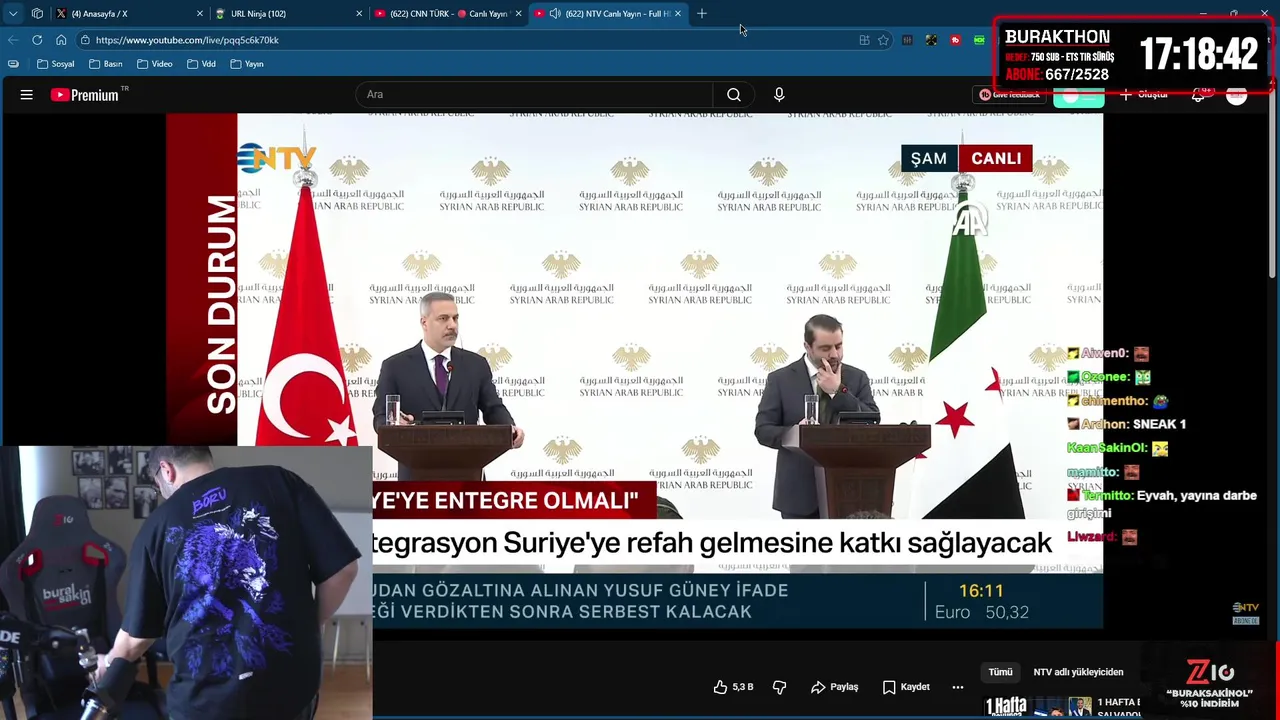Open the Video bookmarks folder
Image resolution: width=1280 pixels, height=720 pixels.
(x=155, y=64)
